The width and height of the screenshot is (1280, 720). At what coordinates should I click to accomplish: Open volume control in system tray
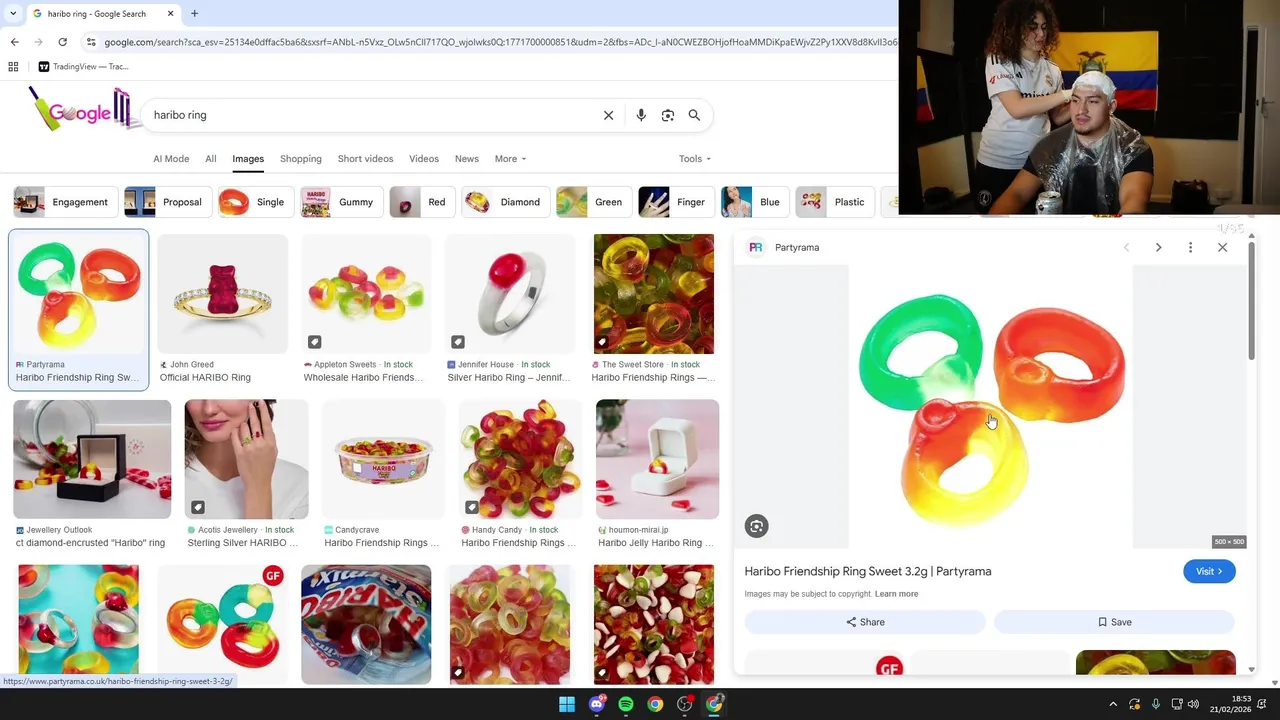(1193, 704)
